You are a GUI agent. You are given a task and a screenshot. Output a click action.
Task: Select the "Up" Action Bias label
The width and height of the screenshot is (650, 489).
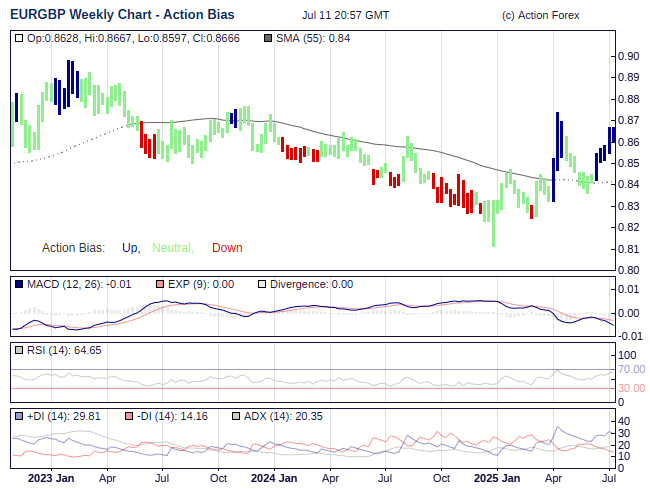coord(130,248)
